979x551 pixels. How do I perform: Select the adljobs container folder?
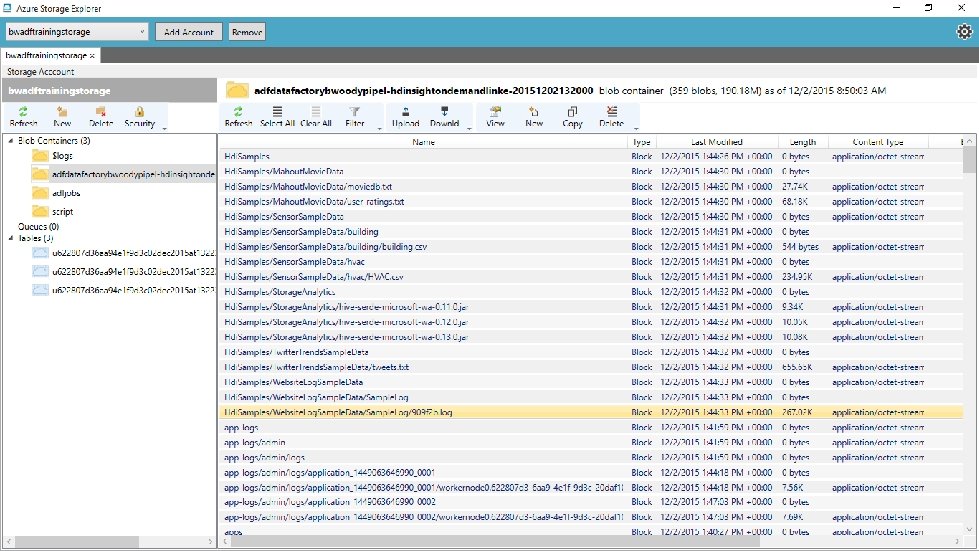coord(56,193)
